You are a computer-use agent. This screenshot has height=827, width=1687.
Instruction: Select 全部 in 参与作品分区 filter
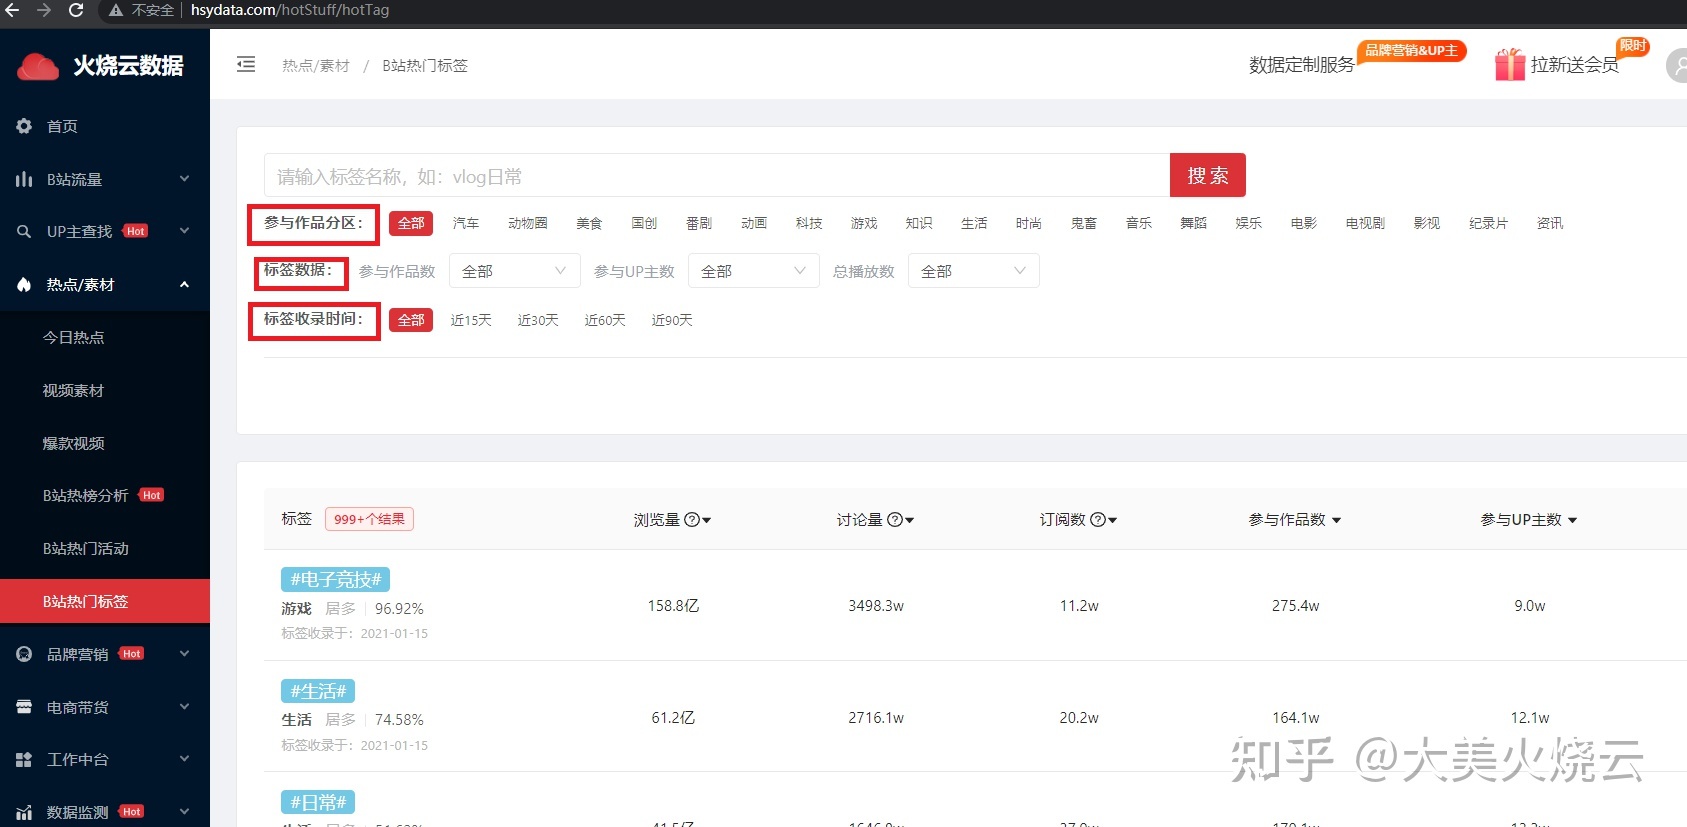click(411, 223)
